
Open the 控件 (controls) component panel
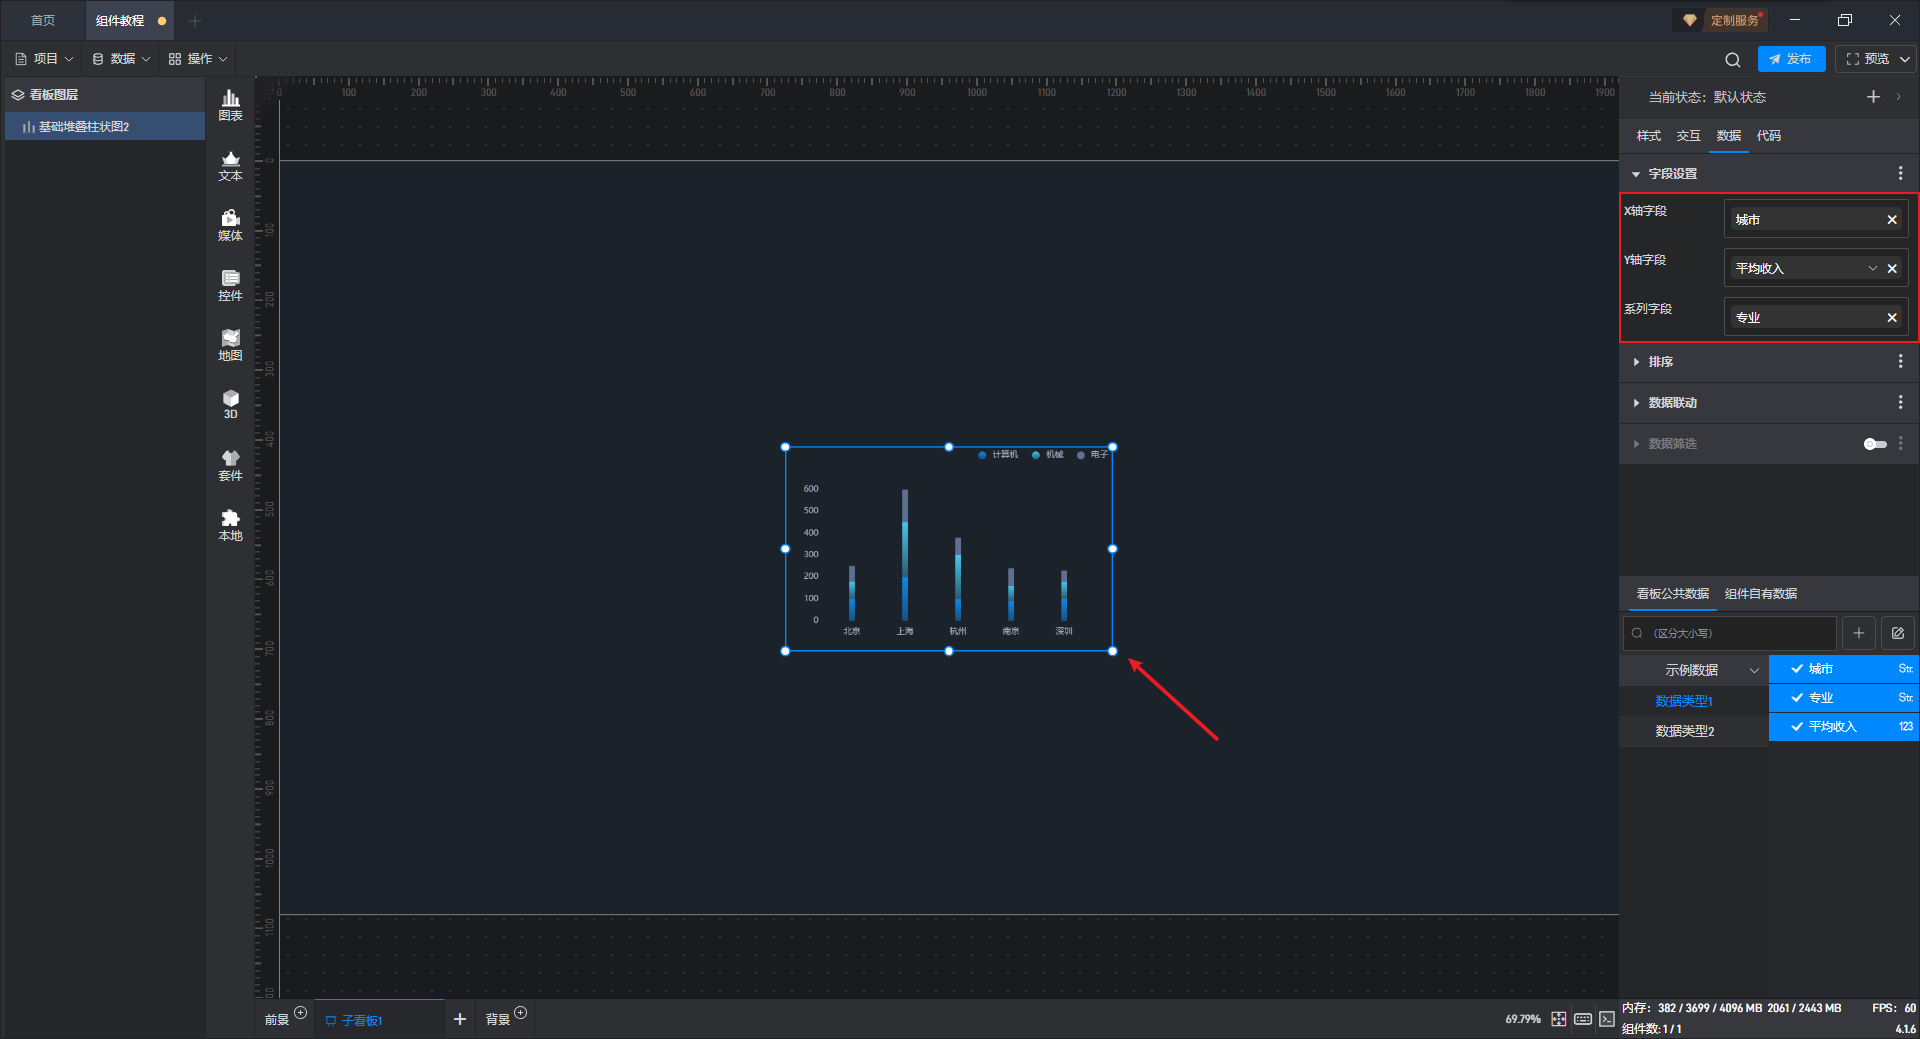pos(230,285)
